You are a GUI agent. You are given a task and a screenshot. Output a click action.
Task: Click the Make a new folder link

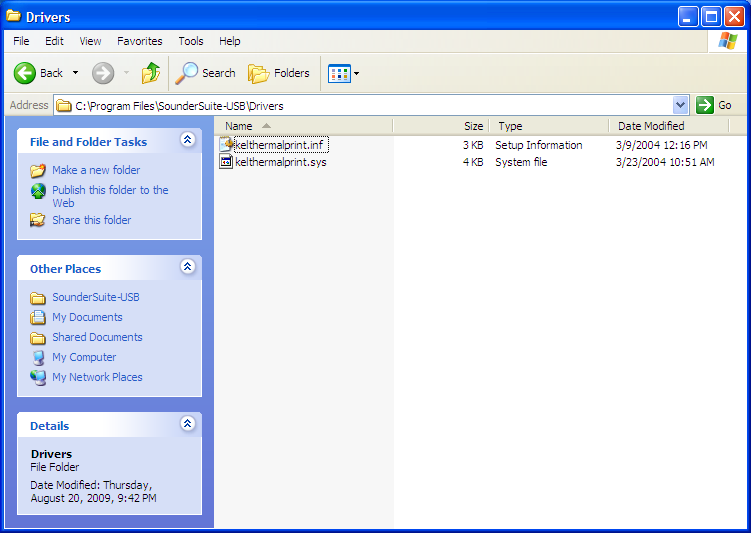(x=96, y=170)
